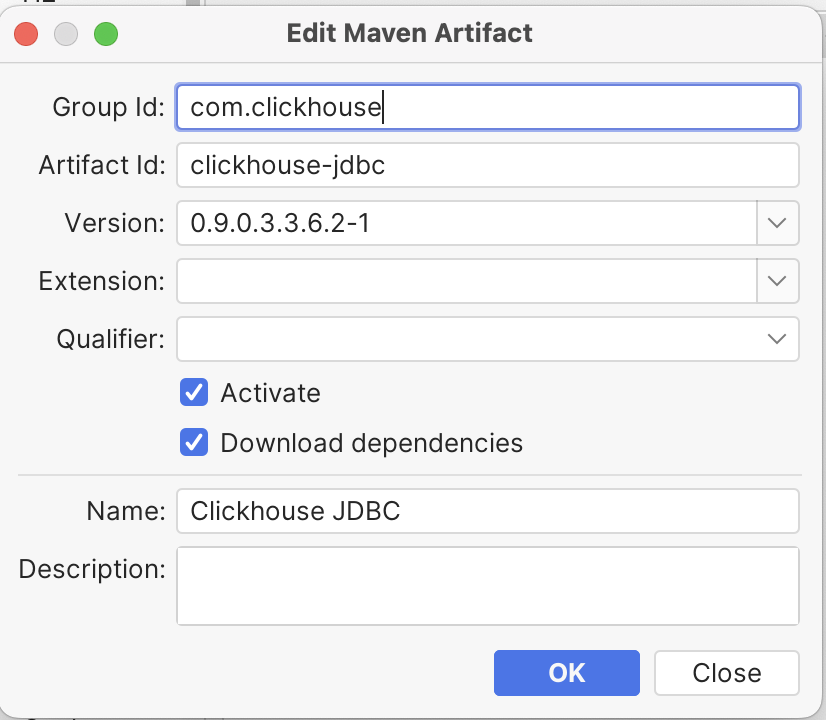Click the Name field containing Clickhouse JDBC
The width and height of the screenshot is (826, 720).
tap(487, 511)
